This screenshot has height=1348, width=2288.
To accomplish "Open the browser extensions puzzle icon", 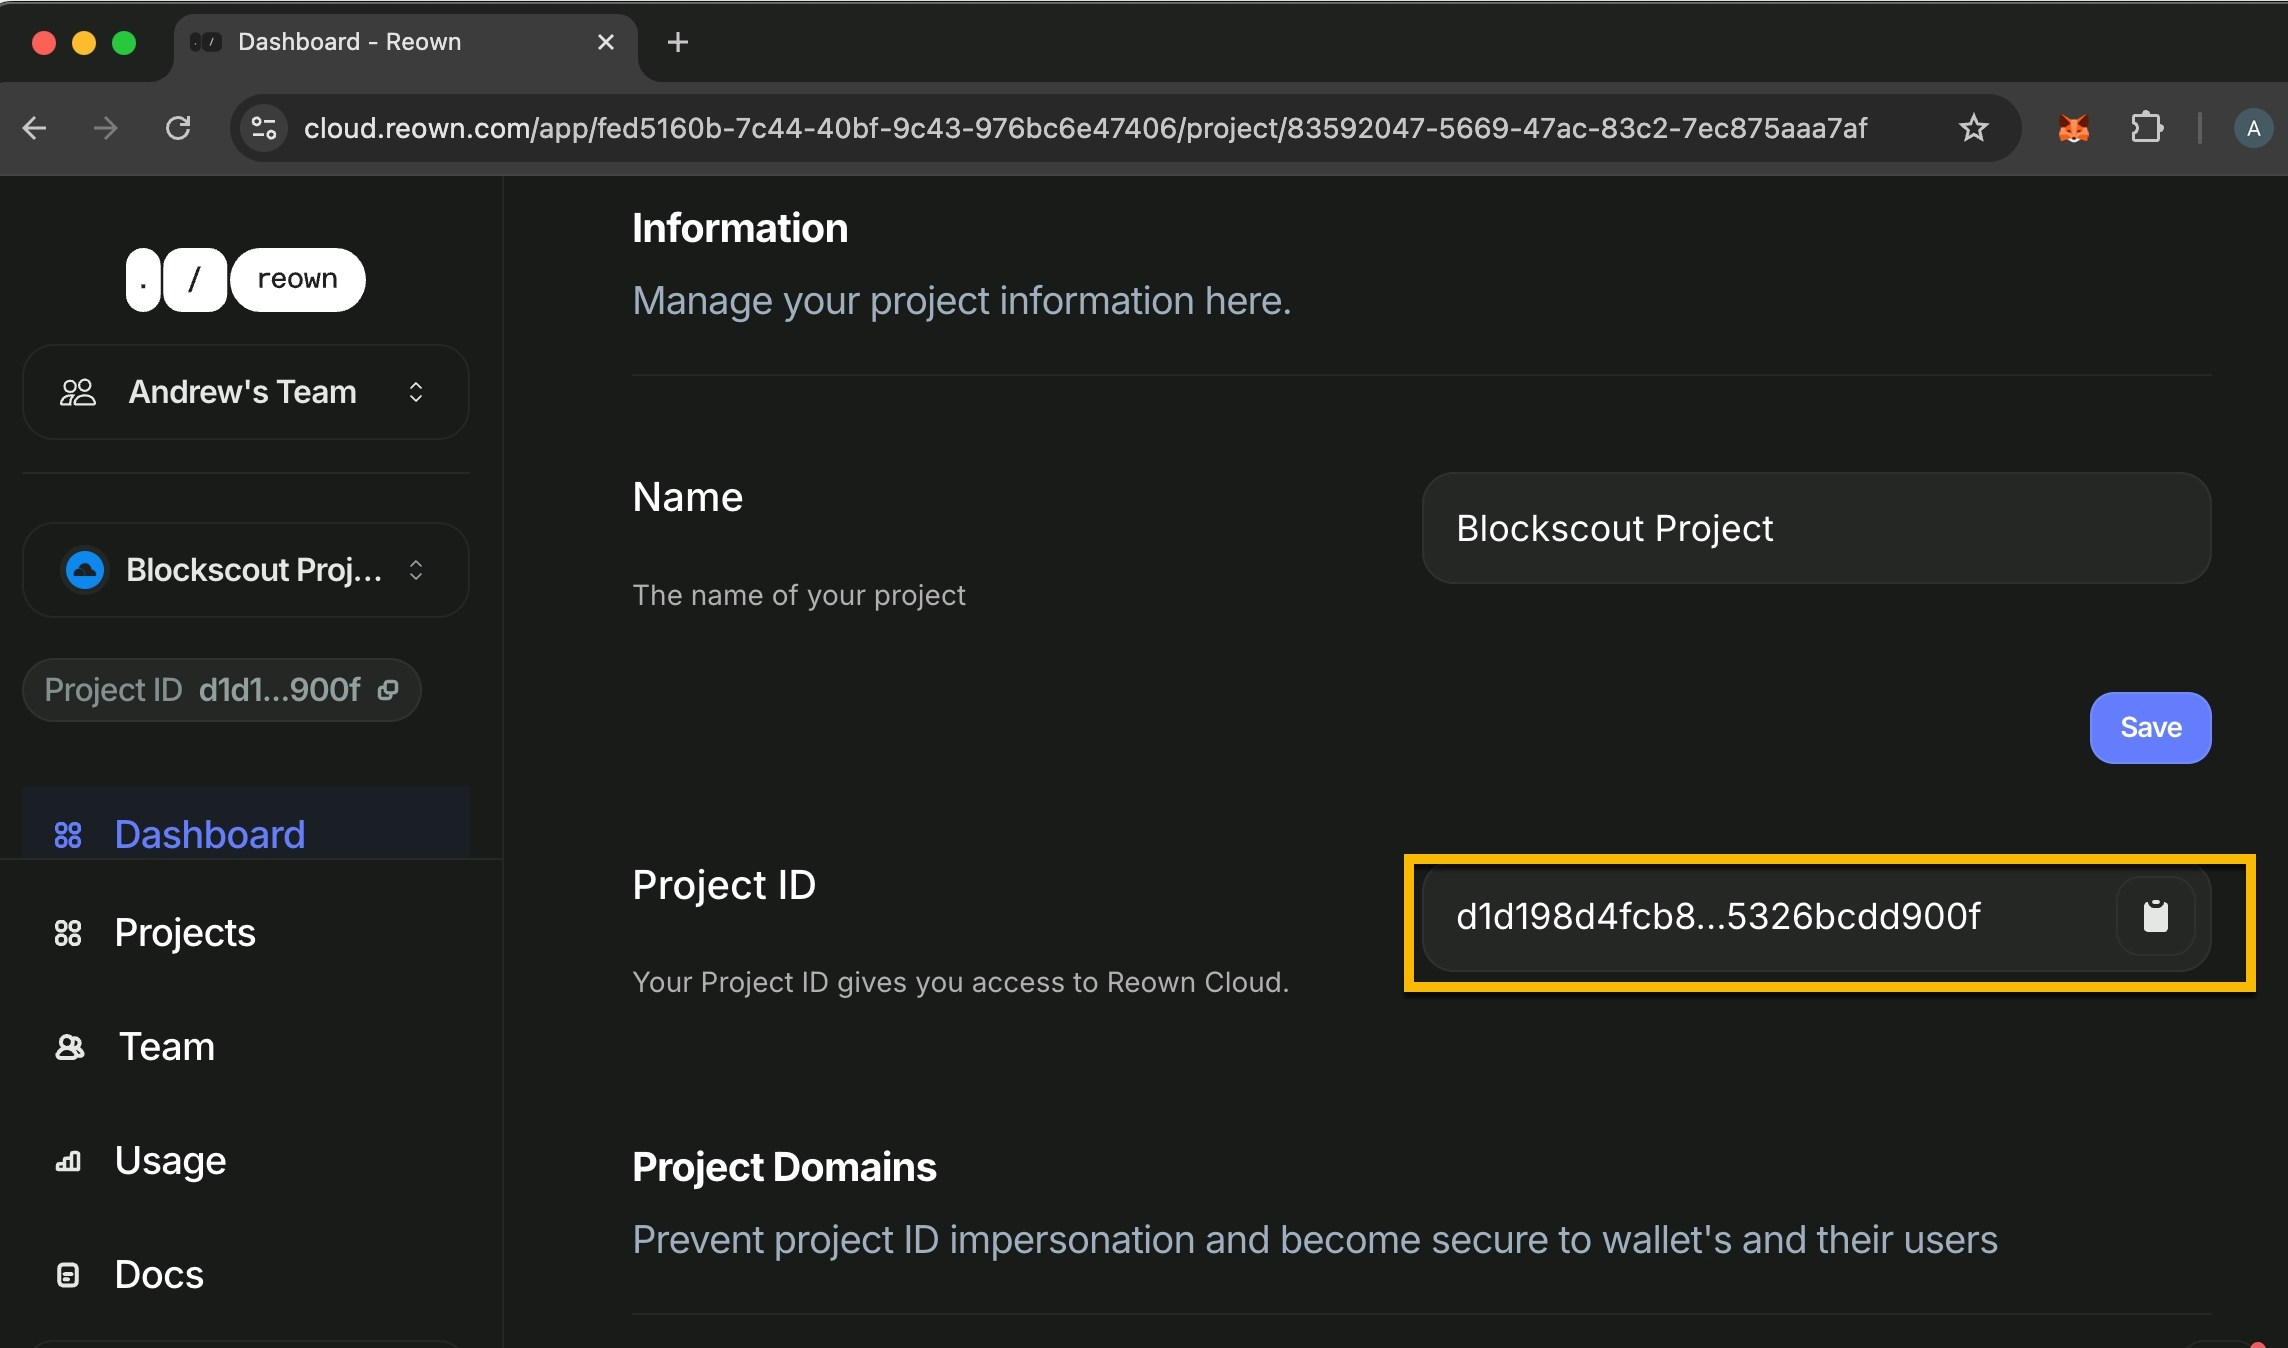I will [x=2146, y=128].
